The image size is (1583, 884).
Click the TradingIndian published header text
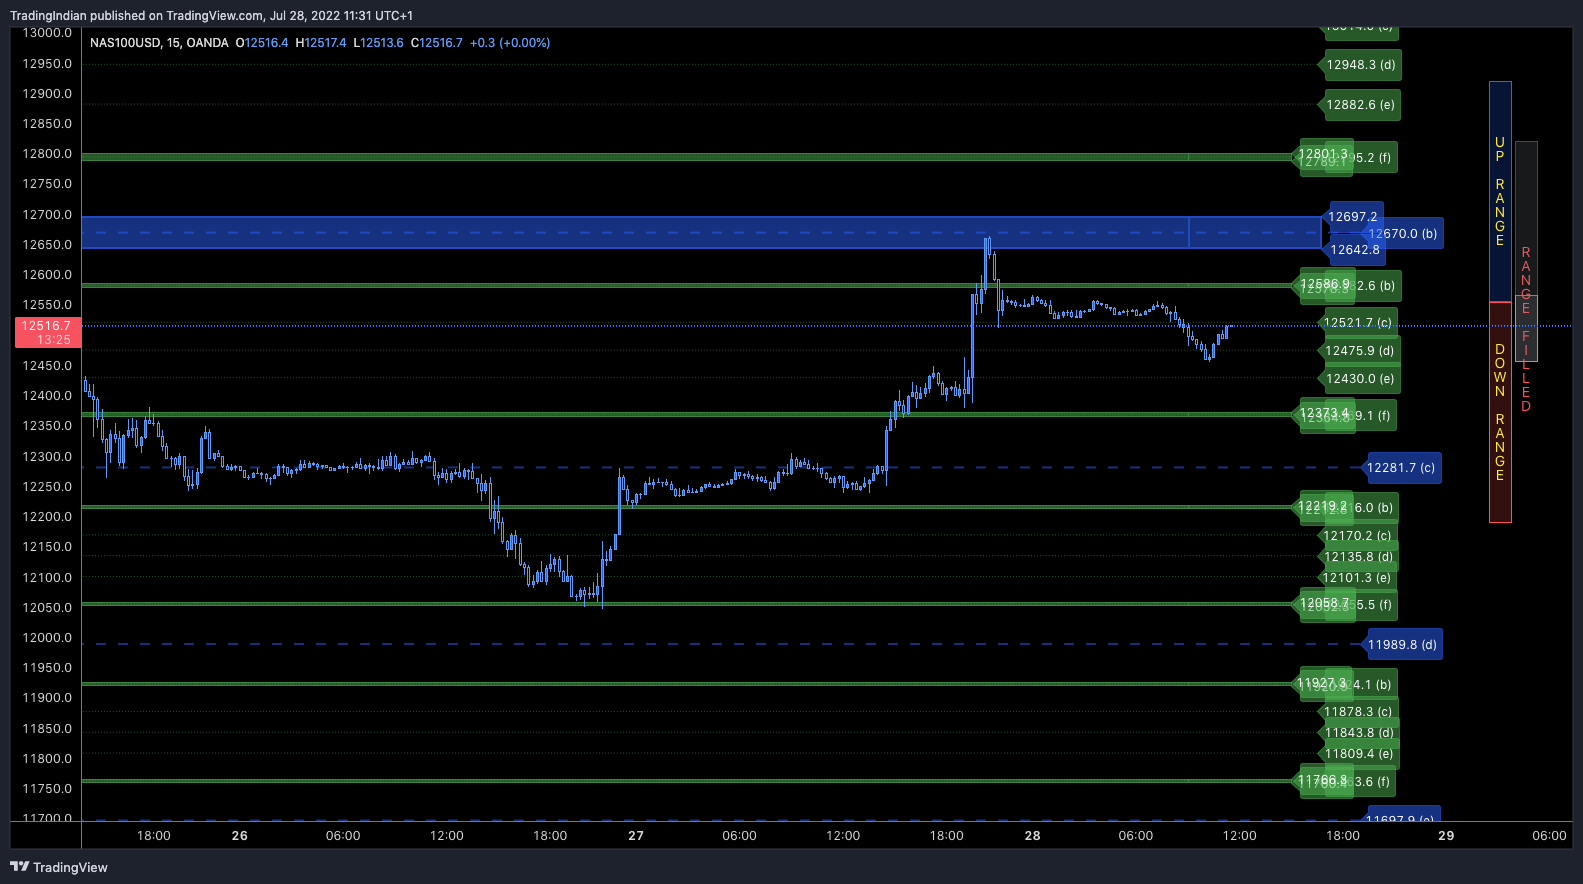[211, 15]
